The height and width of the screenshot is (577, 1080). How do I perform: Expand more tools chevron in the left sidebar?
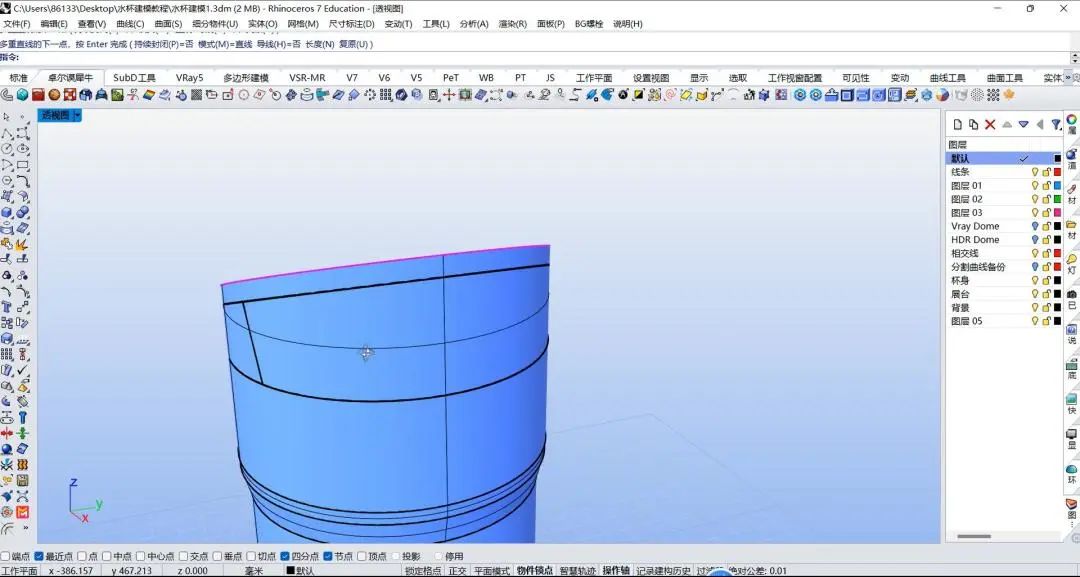[25, 528]
